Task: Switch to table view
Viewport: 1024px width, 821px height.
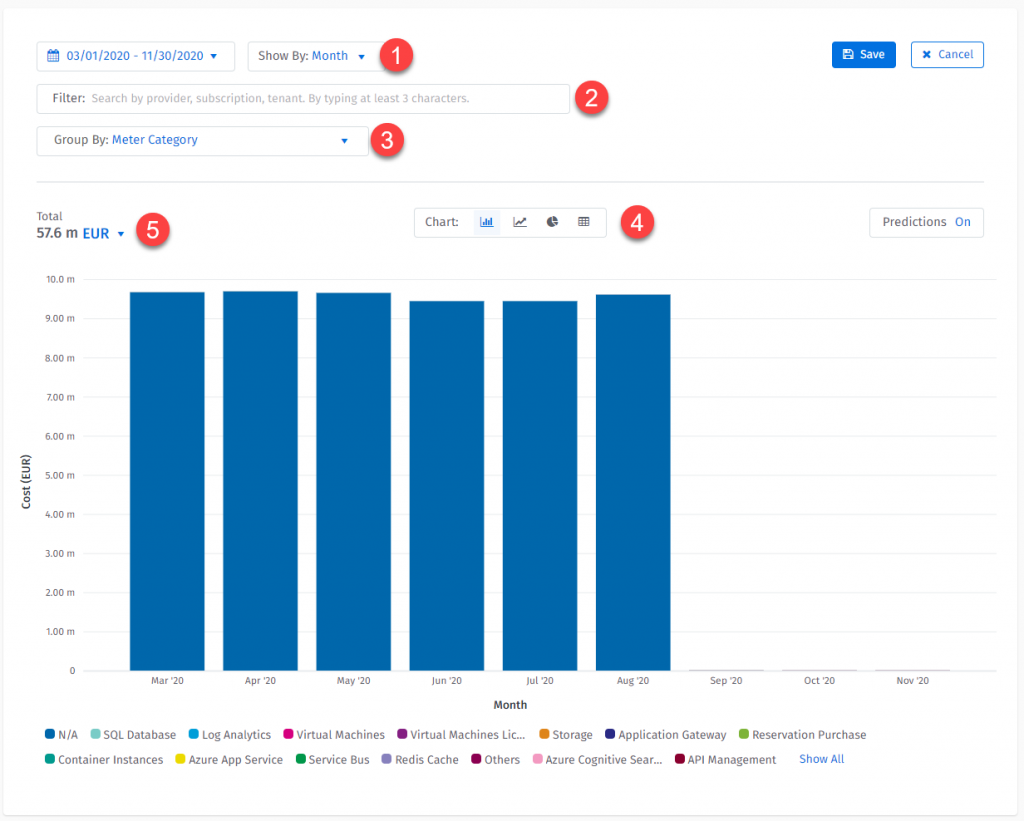Action: [584, 222]
